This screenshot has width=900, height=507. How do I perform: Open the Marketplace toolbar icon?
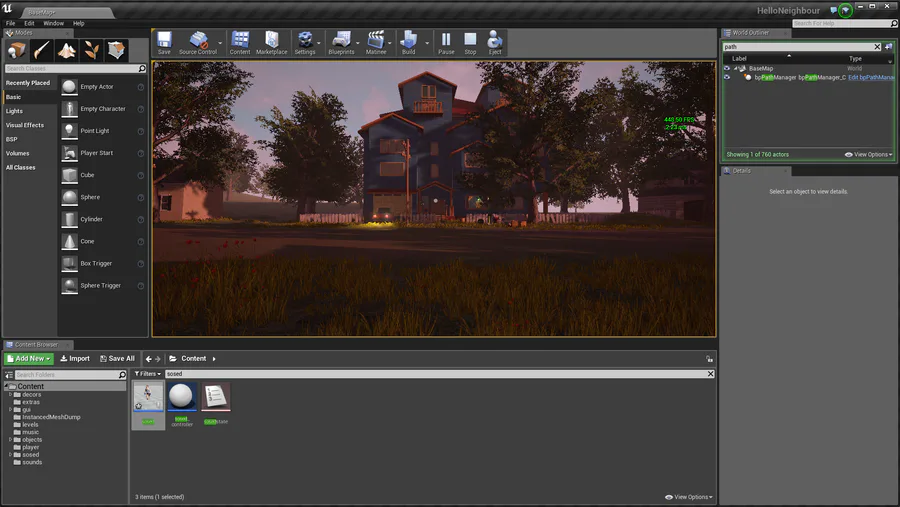pyautogui.click(x=271, y=42)
